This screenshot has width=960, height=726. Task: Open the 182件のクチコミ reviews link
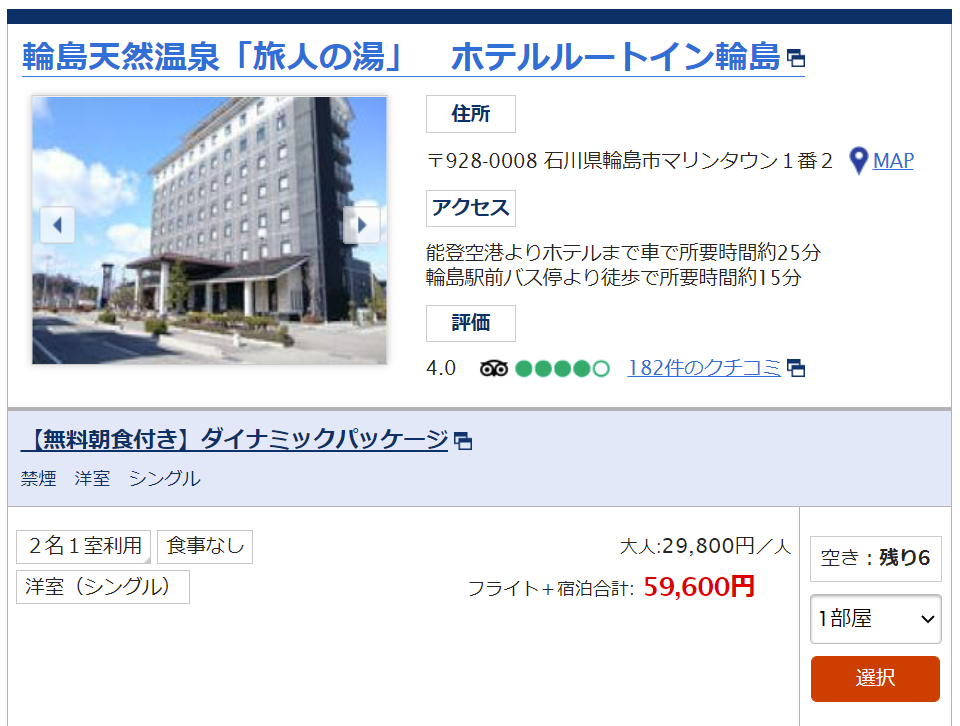pyautogui.click(x=704, y=368)
